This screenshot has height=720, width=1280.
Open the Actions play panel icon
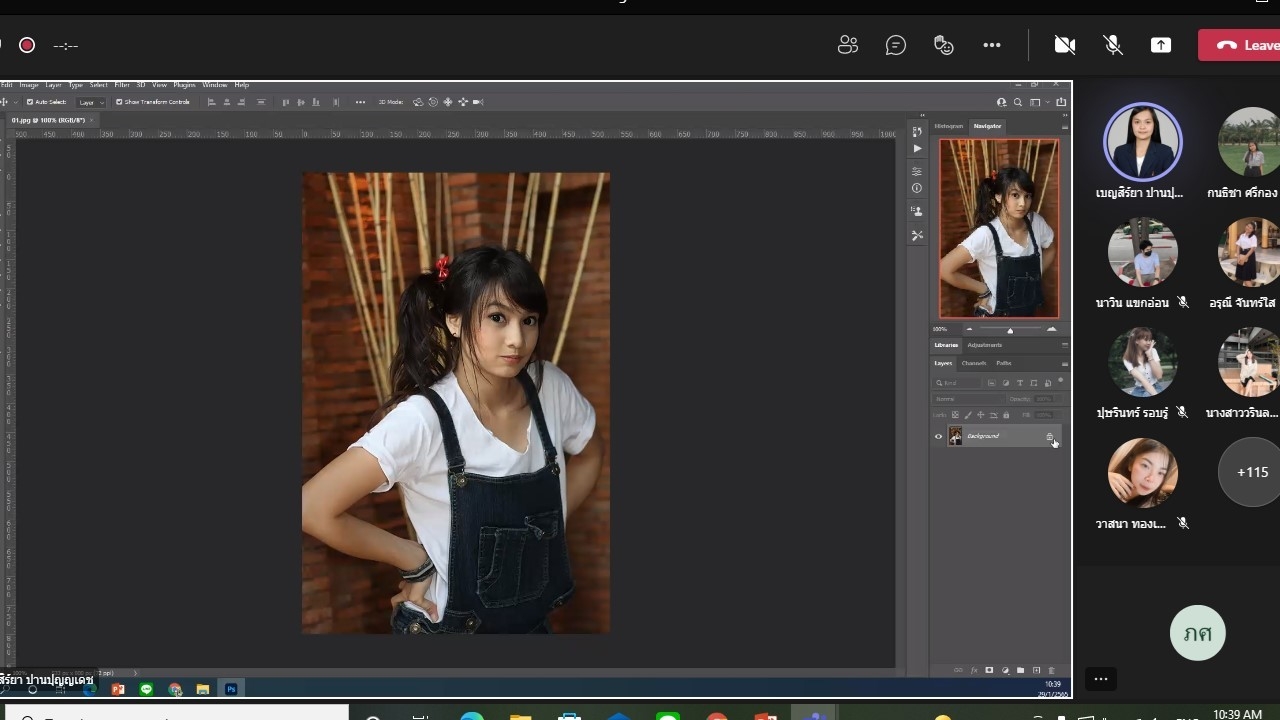click(917, 149)
